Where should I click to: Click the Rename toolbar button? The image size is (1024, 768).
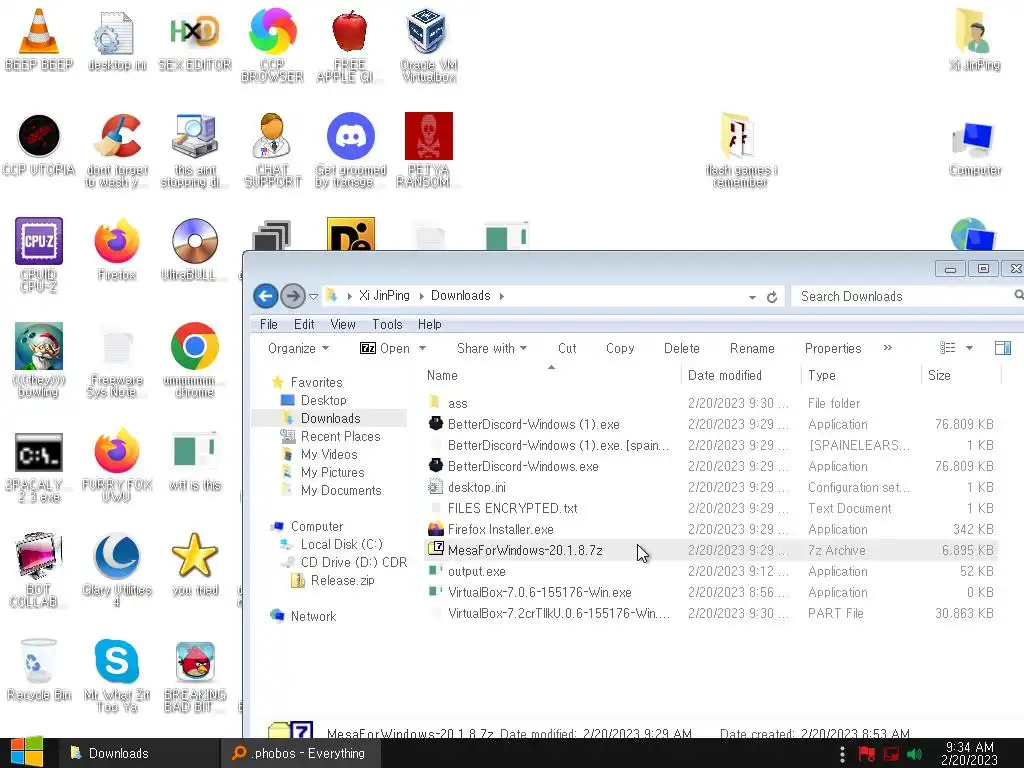(752, 348)
